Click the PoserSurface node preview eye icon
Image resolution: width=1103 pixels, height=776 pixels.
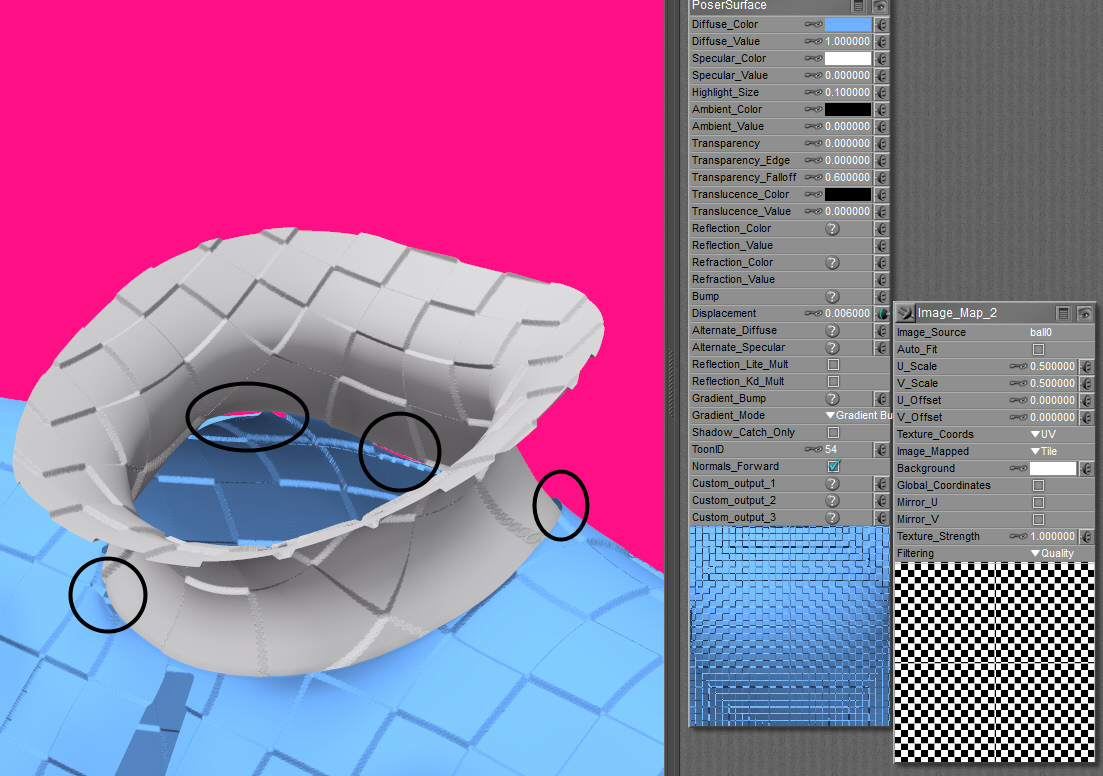click(880, 6)
